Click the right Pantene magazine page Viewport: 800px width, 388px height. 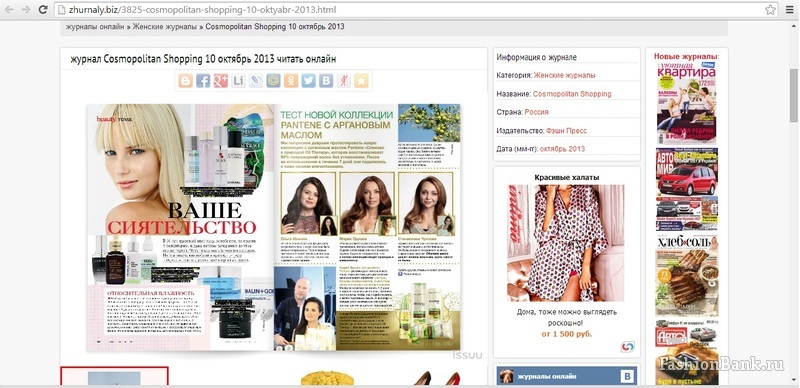coord(367,228)
